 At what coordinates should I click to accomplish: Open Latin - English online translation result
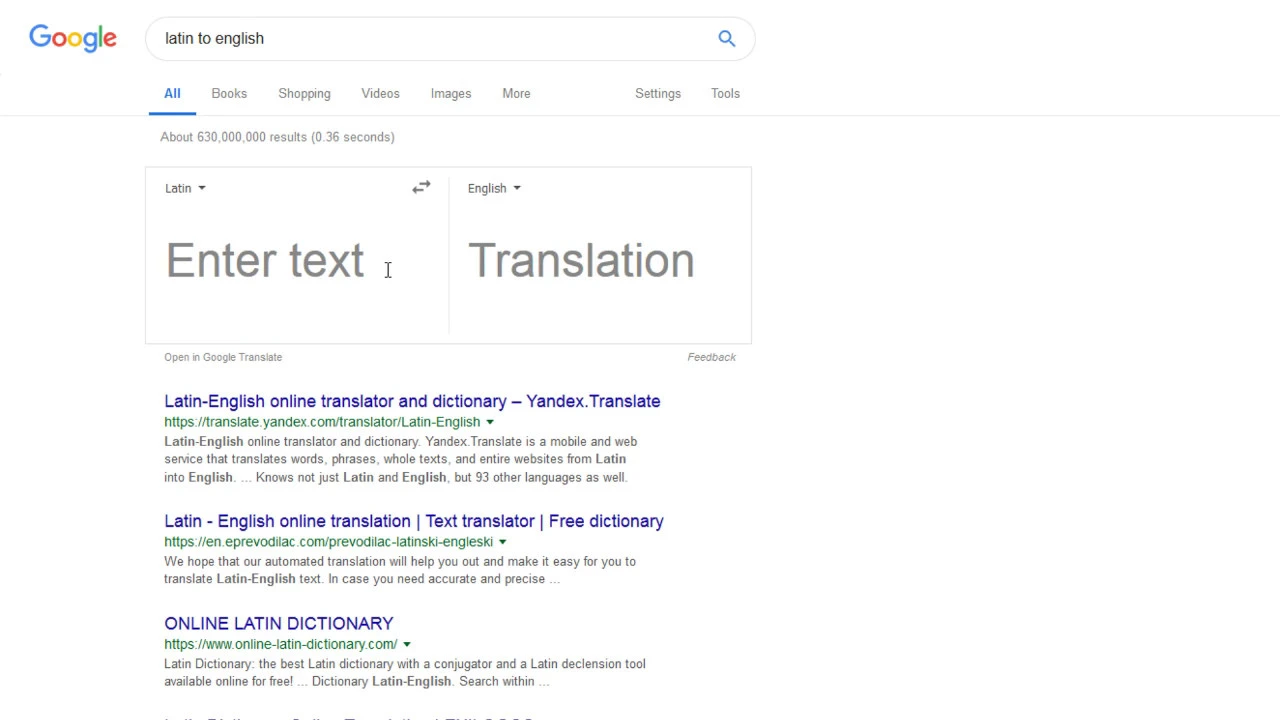click(414, 521)
